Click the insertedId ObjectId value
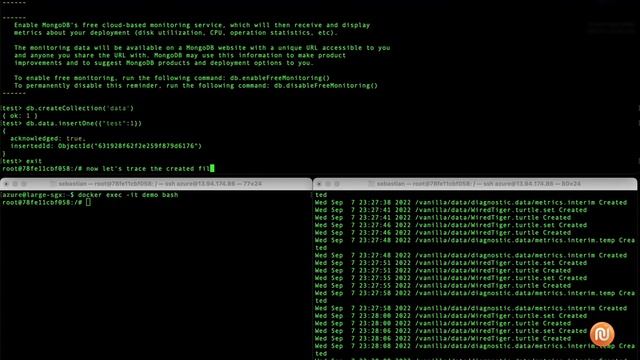Image resolution: width=640 pixels, height=360 pixels. 130,146
